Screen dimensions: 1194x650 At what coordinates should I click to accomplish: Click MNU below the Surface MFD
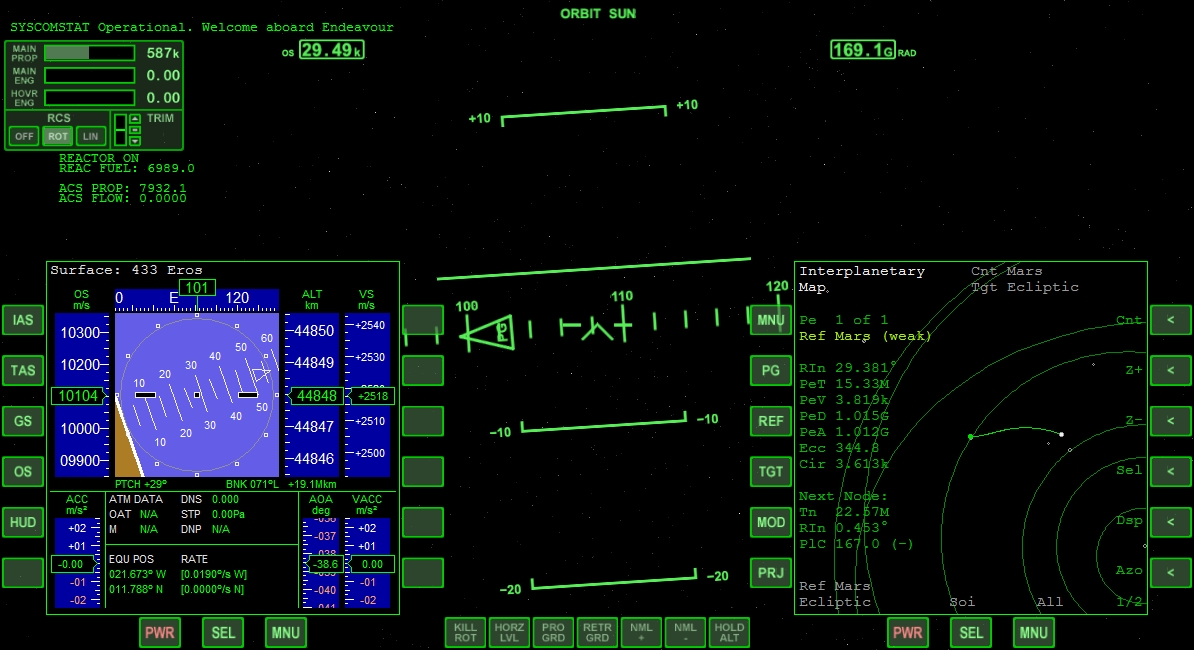tap(286, 632)
